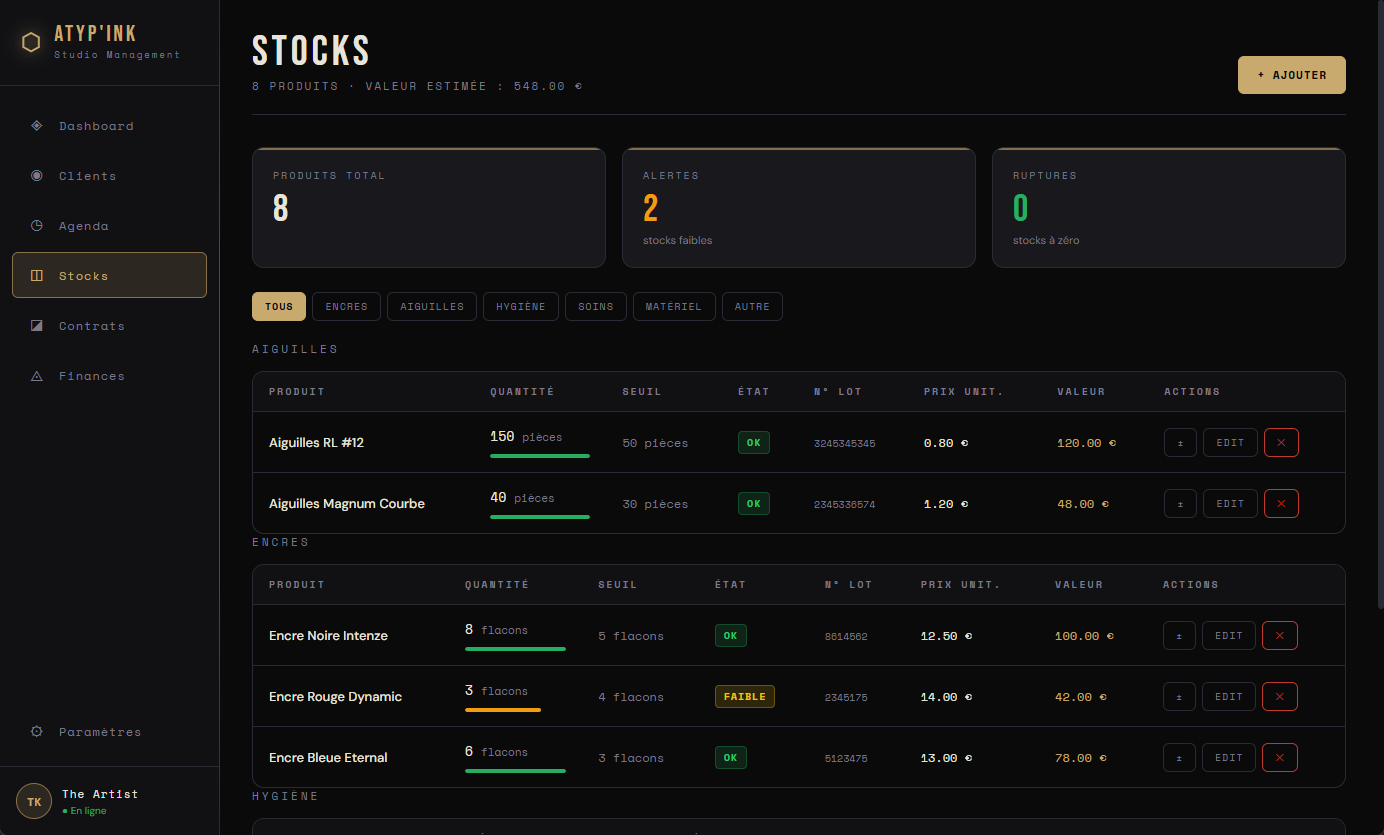Click lot number 3245345345

tap(845, 443)
